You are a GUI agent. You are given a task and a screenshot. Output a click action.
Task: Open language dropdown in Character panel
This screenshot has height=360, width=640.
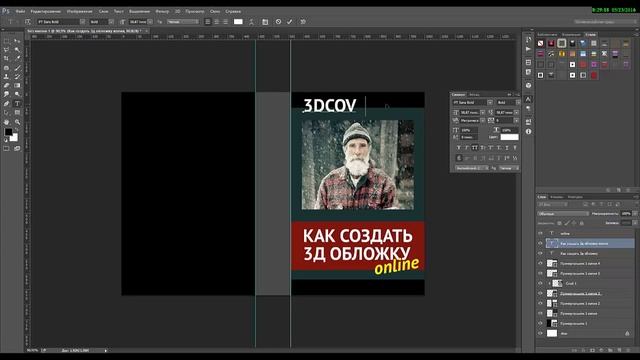pos(471,168)
